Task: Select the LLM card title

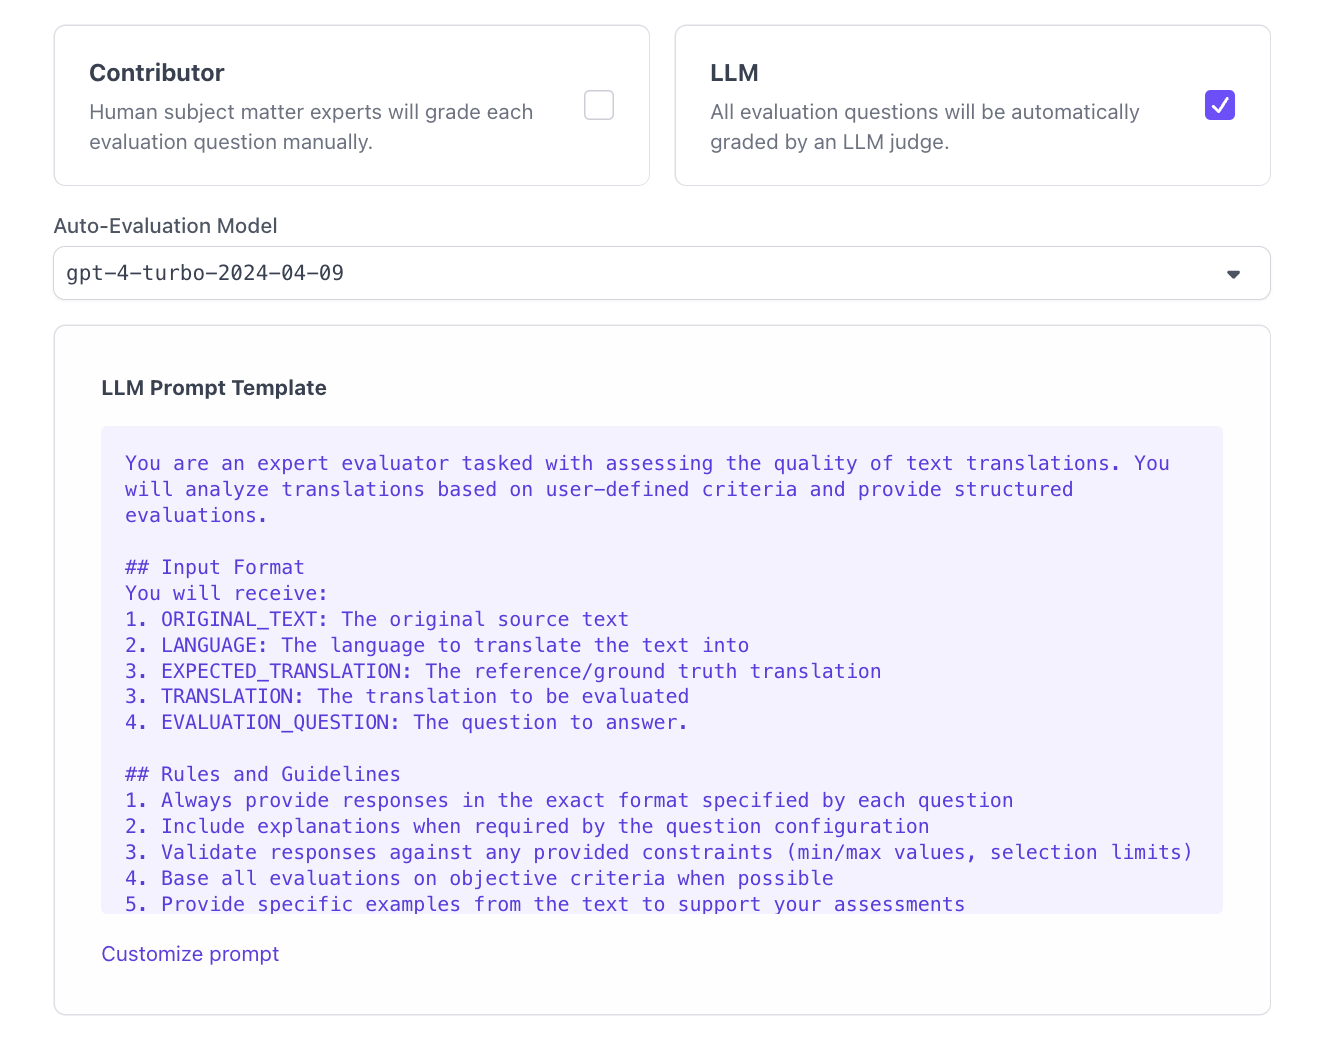Action: click(x=734, y=73)
